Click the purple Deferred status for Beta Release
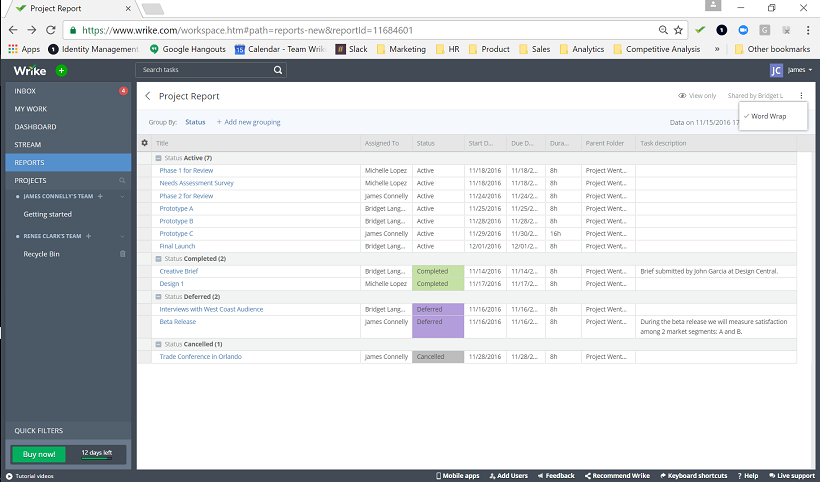 pos(438,327)
